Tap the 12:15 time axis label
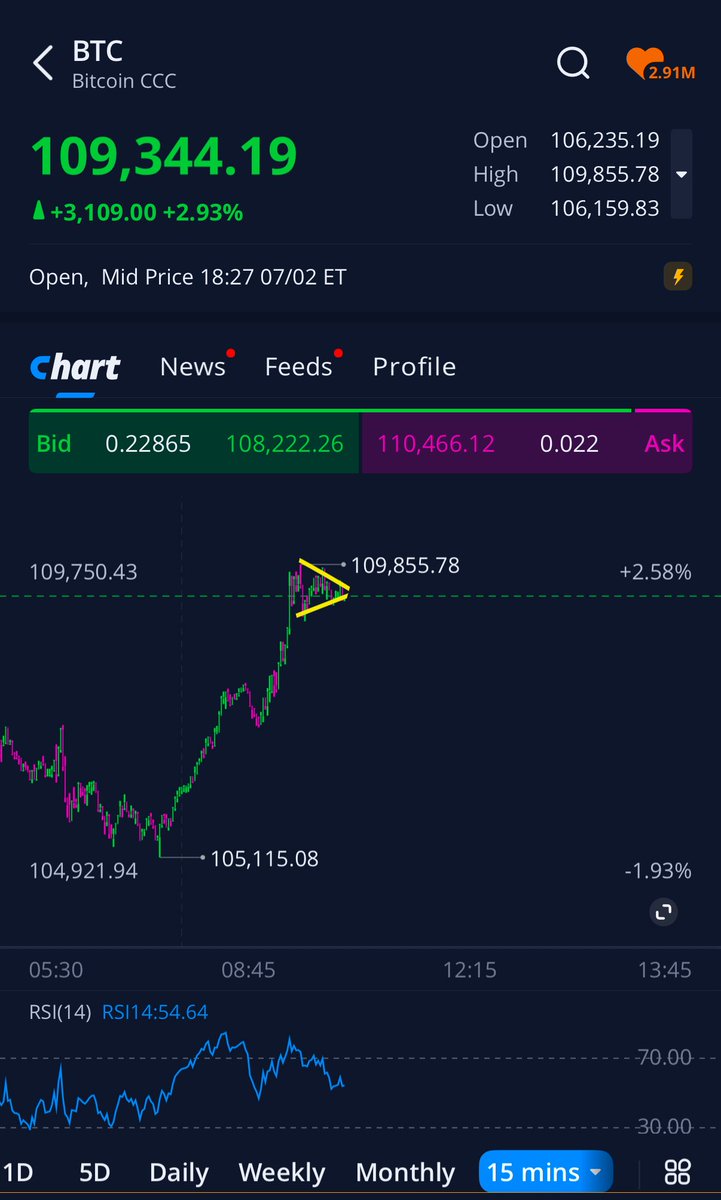721x1200 pixels. point(469,970)
